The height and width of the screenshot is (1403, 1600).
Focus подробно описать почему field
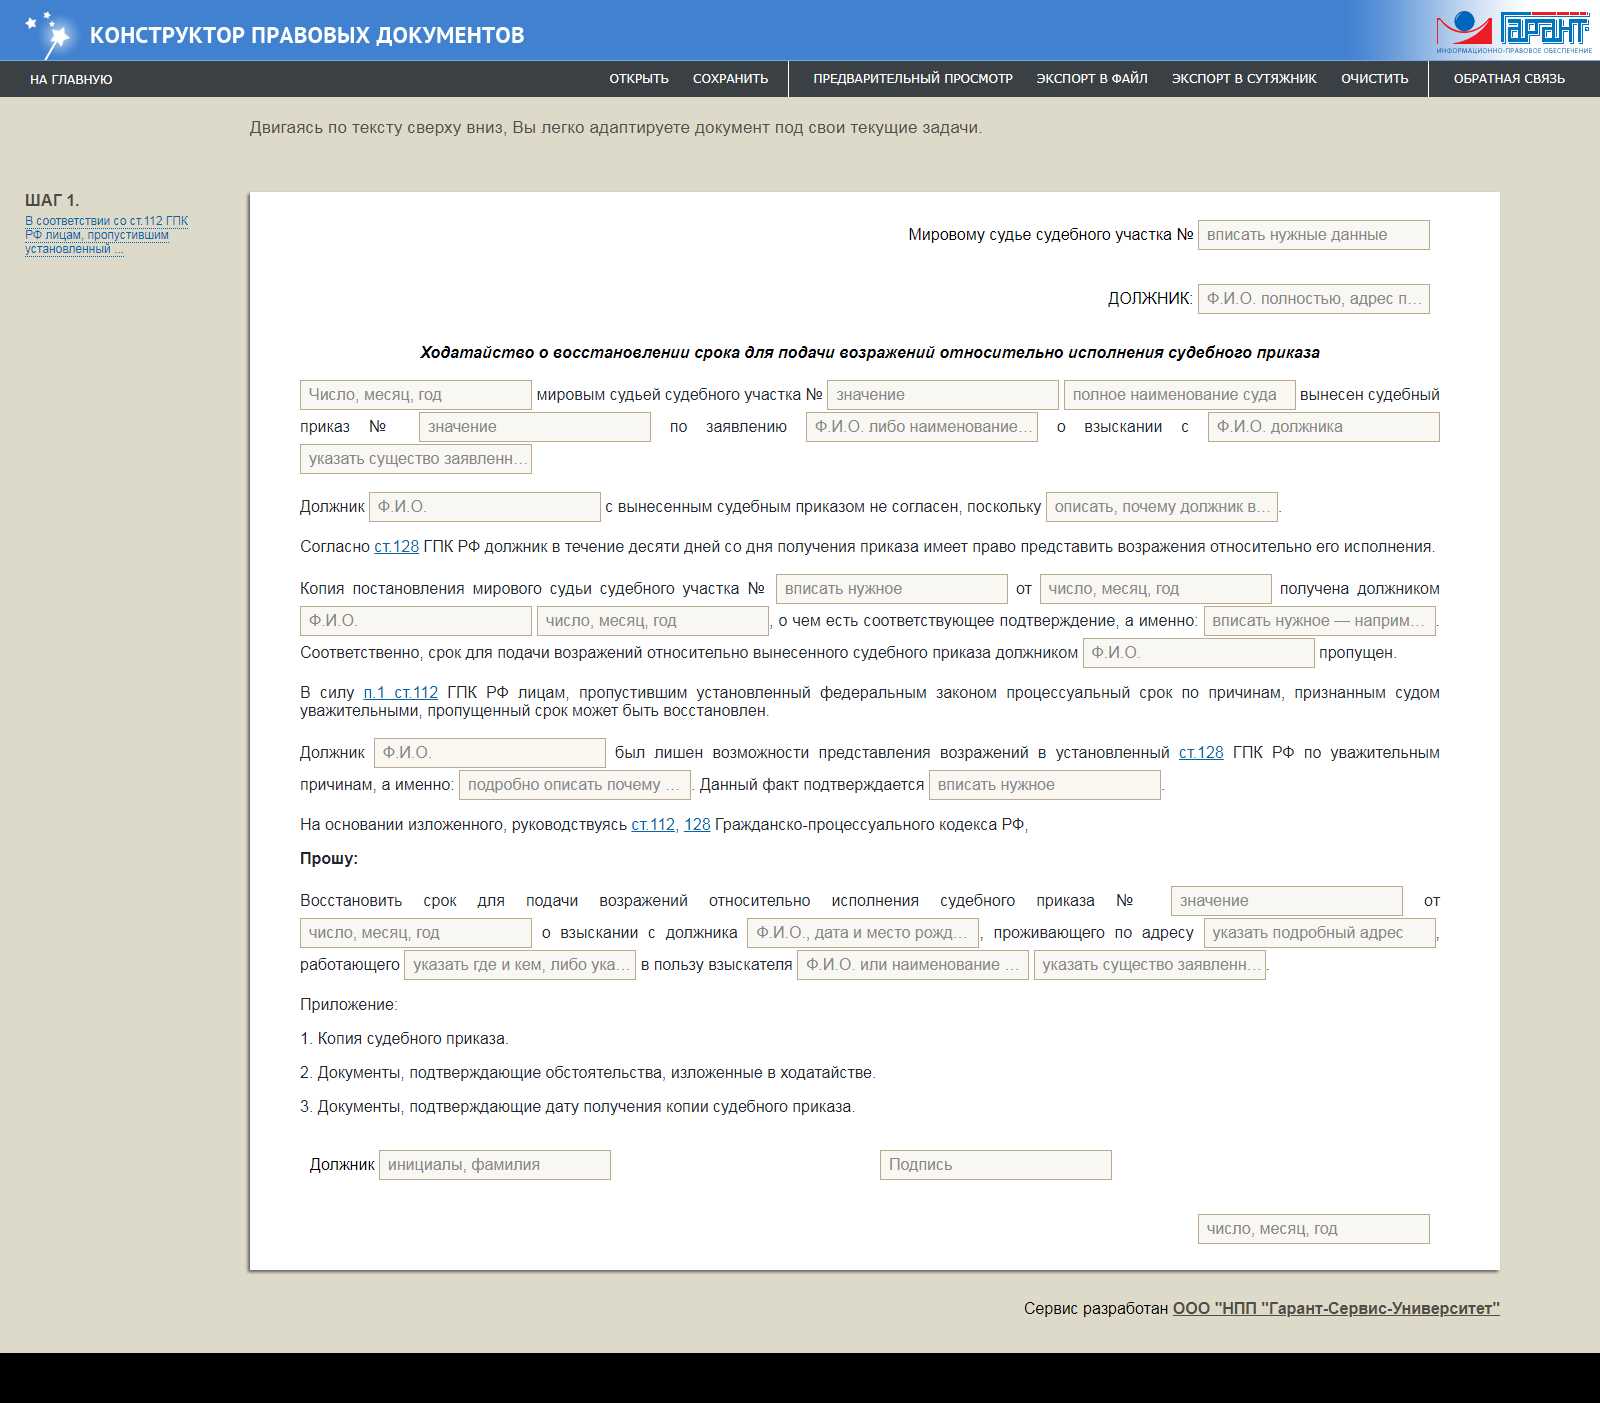click(x=575, y=785)
